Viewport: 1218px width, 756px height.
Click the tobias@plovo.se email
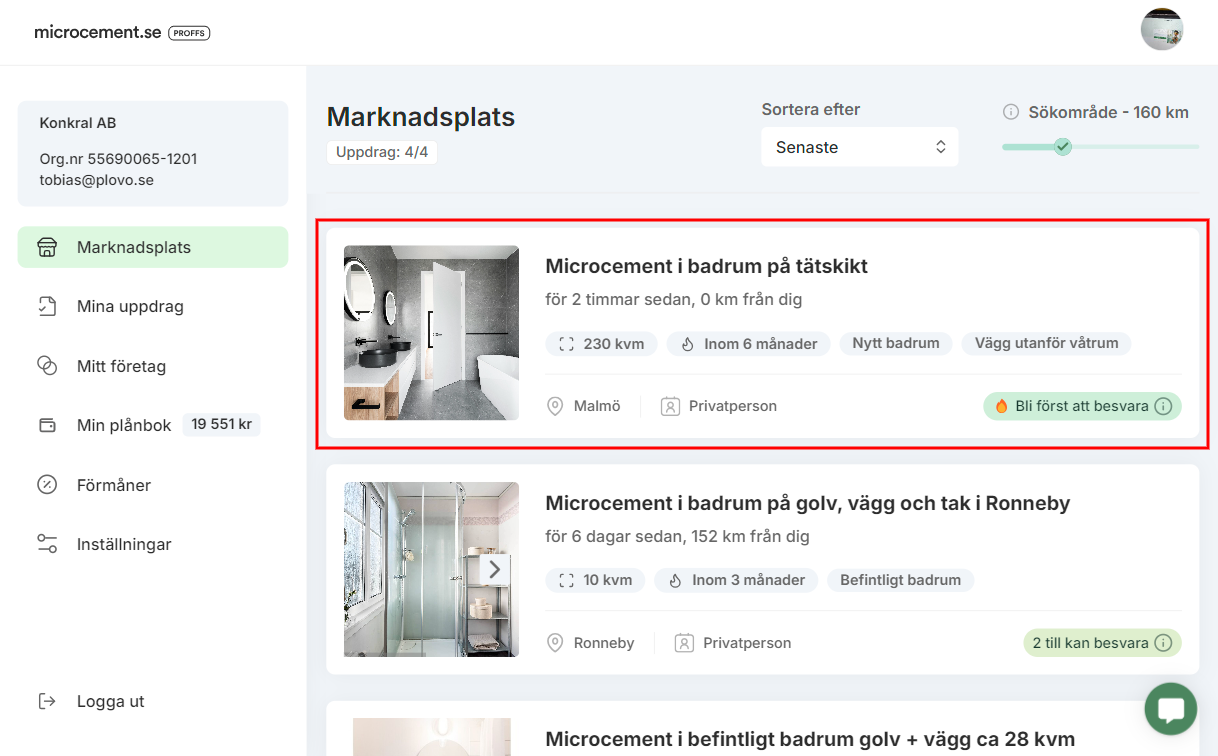coord(97,180)
